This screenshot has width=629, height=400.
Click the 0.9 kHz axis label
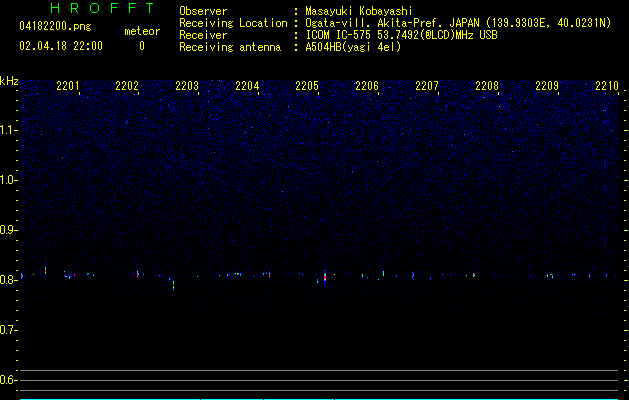[9, 230]
